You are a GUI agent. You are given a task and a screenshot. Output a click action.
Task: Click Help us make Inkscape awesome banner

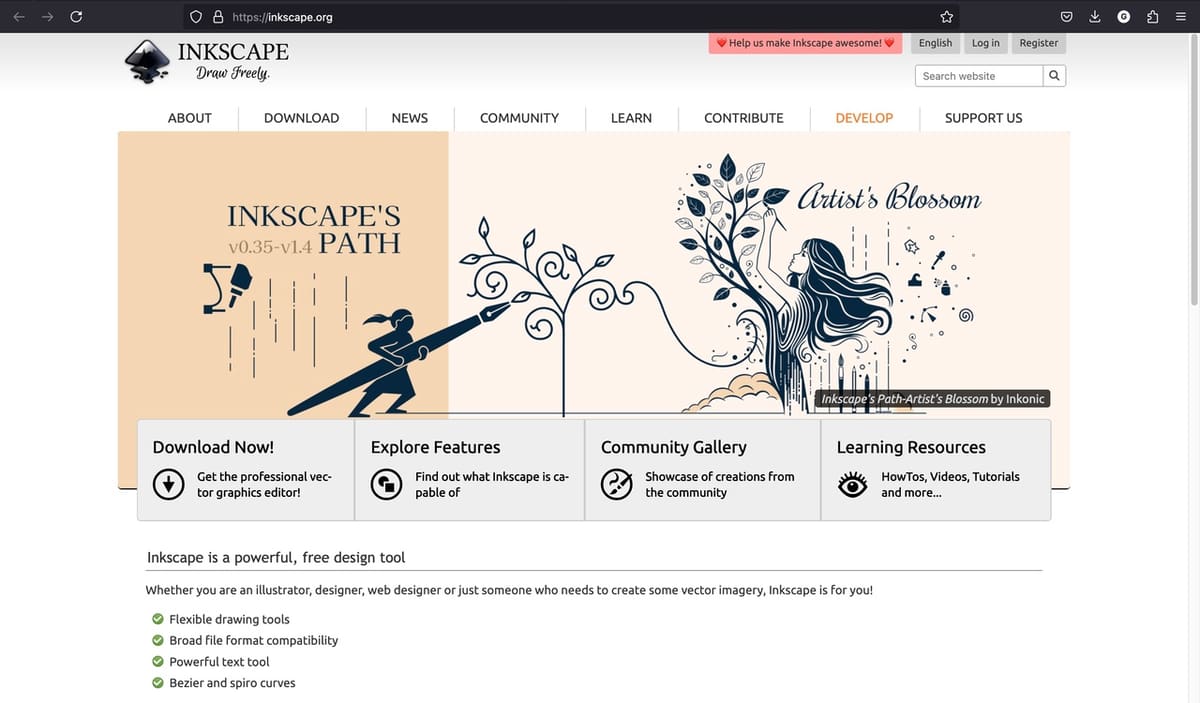click(x=806, y=43)
